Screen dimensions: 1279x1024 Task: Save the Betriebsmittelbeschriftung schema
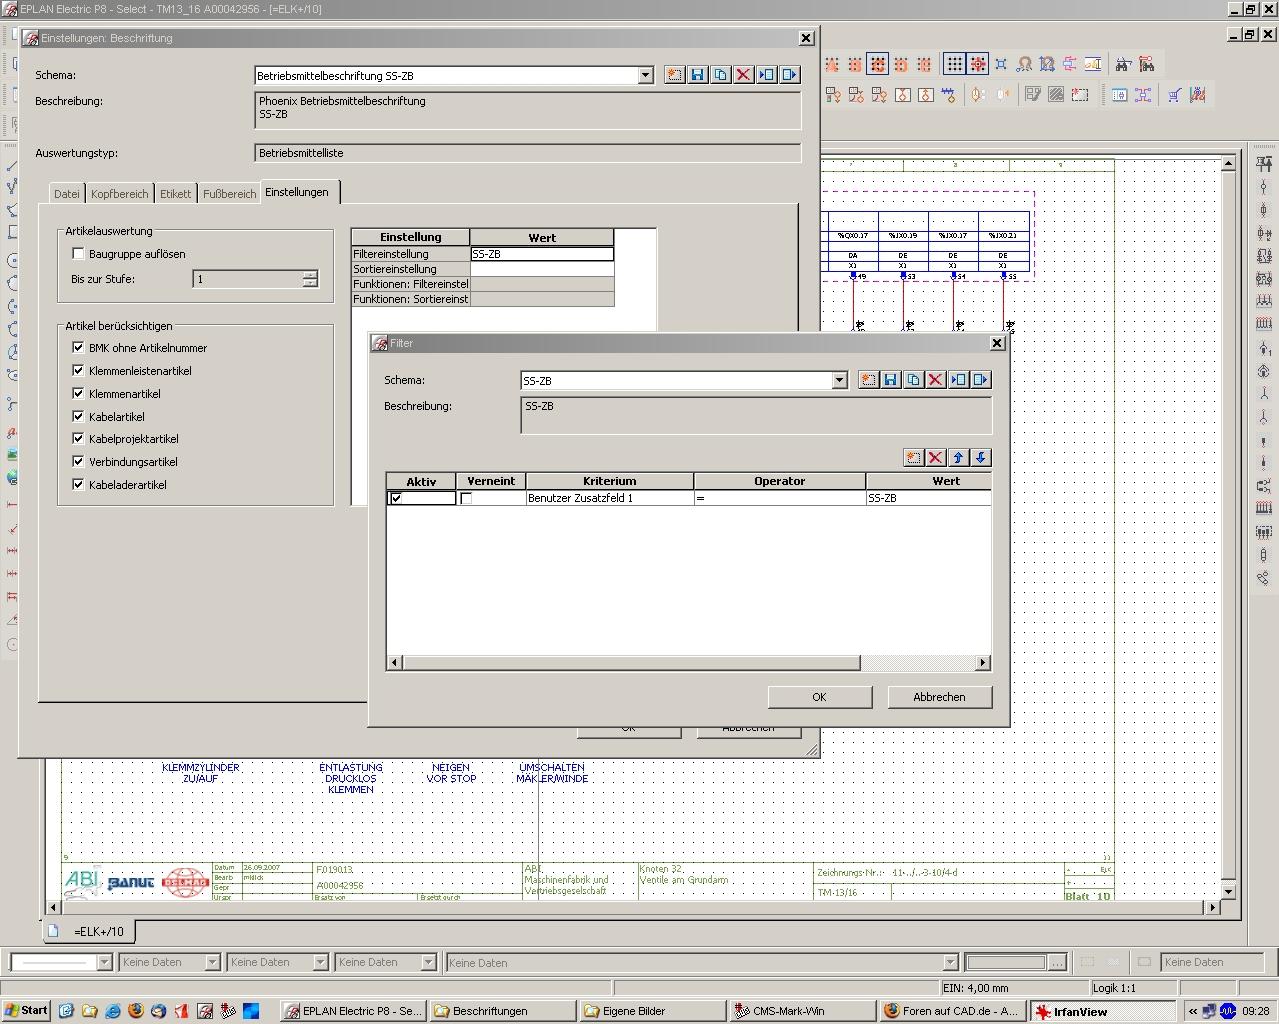(x=698, y=75)
